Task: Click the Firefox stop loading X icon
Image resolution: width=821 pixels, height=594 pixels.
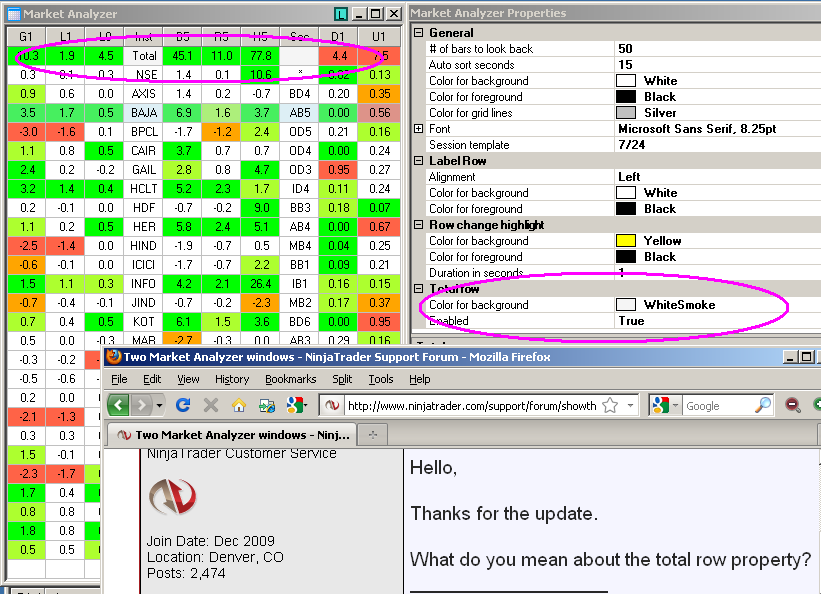Action: 211,405
